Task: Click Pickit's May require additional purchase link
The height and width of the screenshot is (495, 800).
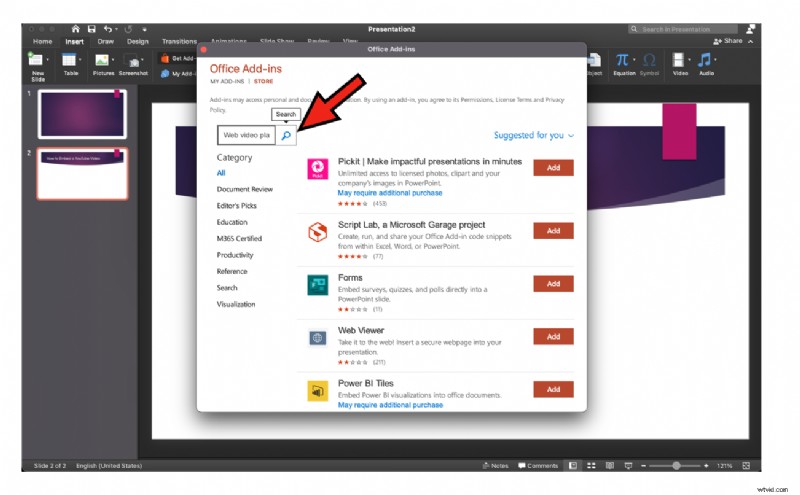Action: coord(390,193)
